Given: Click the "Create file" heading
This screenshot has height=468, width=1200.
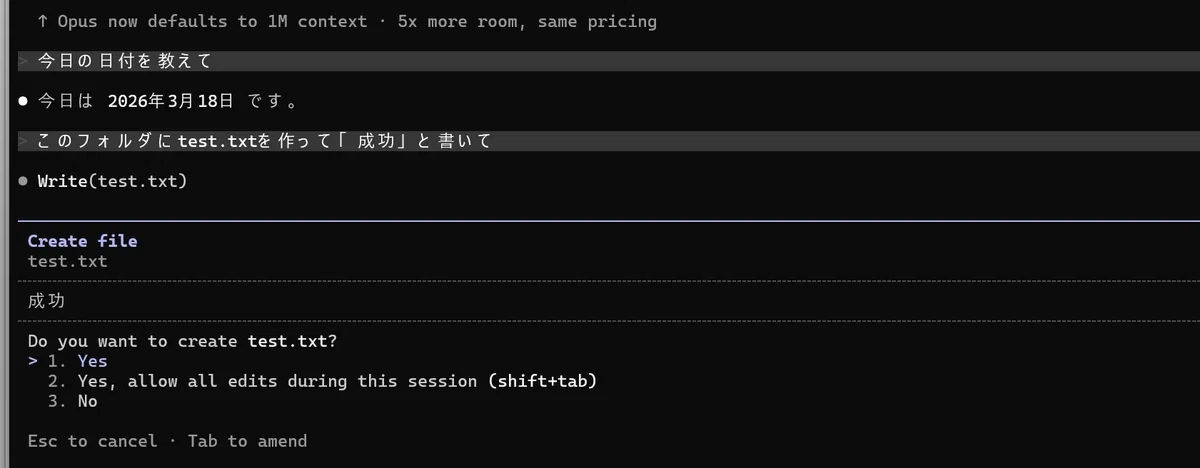Looking at the screenshot, I should tap(83, 241).
